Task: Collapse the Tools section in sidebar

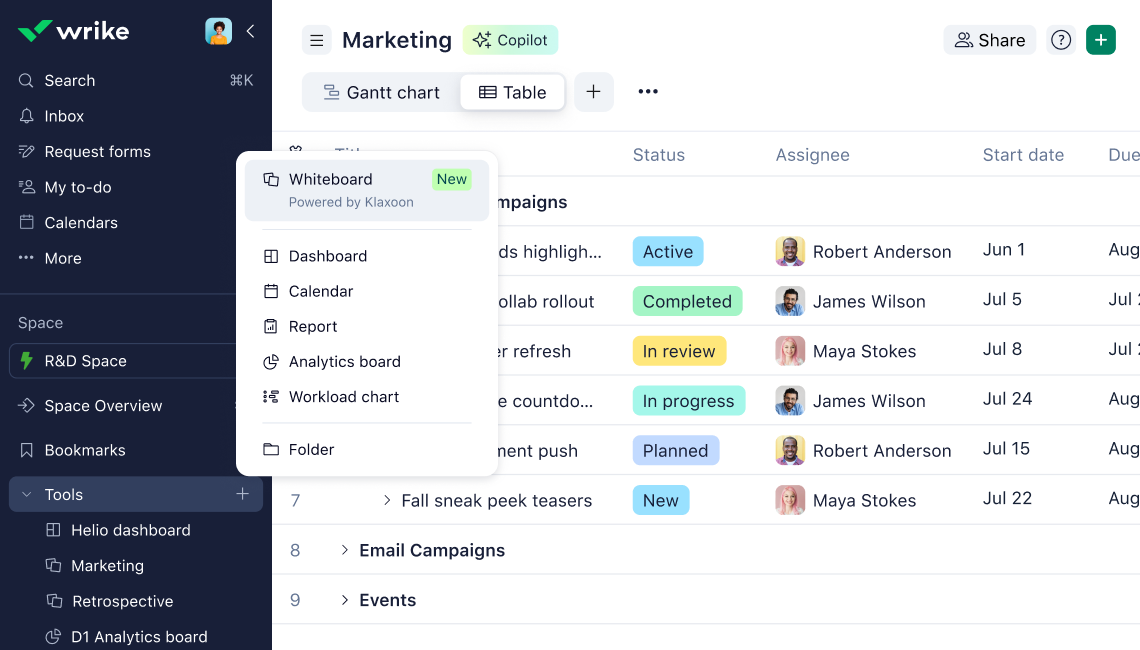Action: click(27, 495)
